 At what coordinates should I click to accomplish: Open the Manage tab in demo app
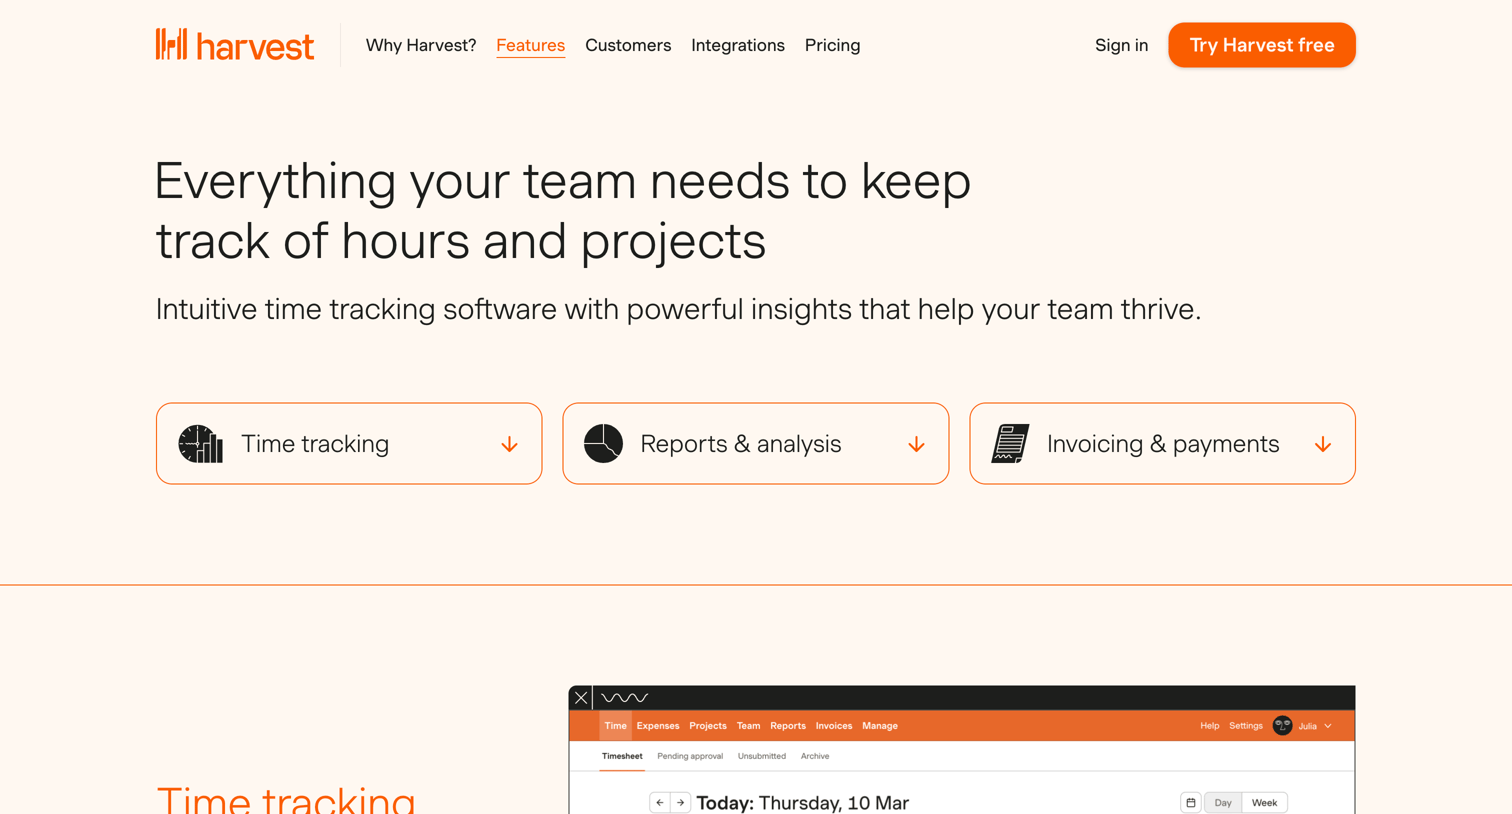pyautogui.click(x=880, y=726)
